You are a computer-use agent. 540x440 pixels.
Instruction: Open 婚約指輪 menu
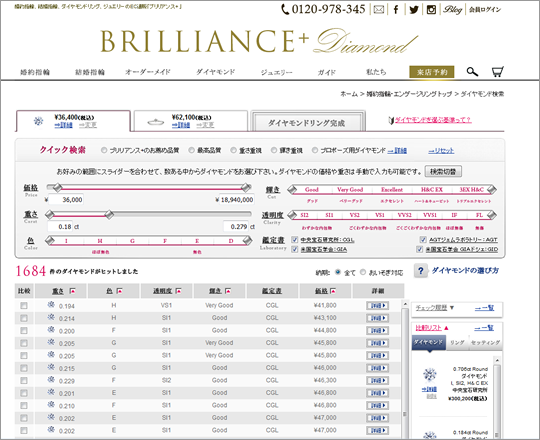pos(35,72)
